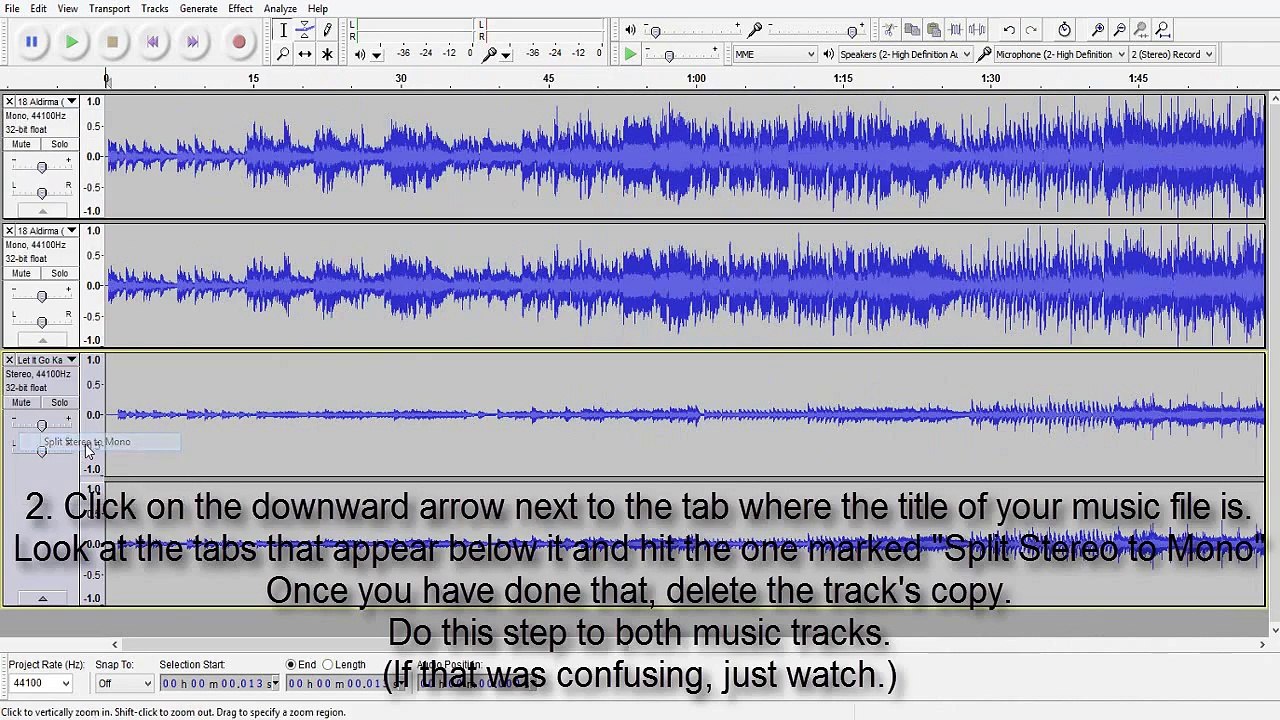Skip to start of project
This screenshot has height=720, width=1280.
click(152, 42)
